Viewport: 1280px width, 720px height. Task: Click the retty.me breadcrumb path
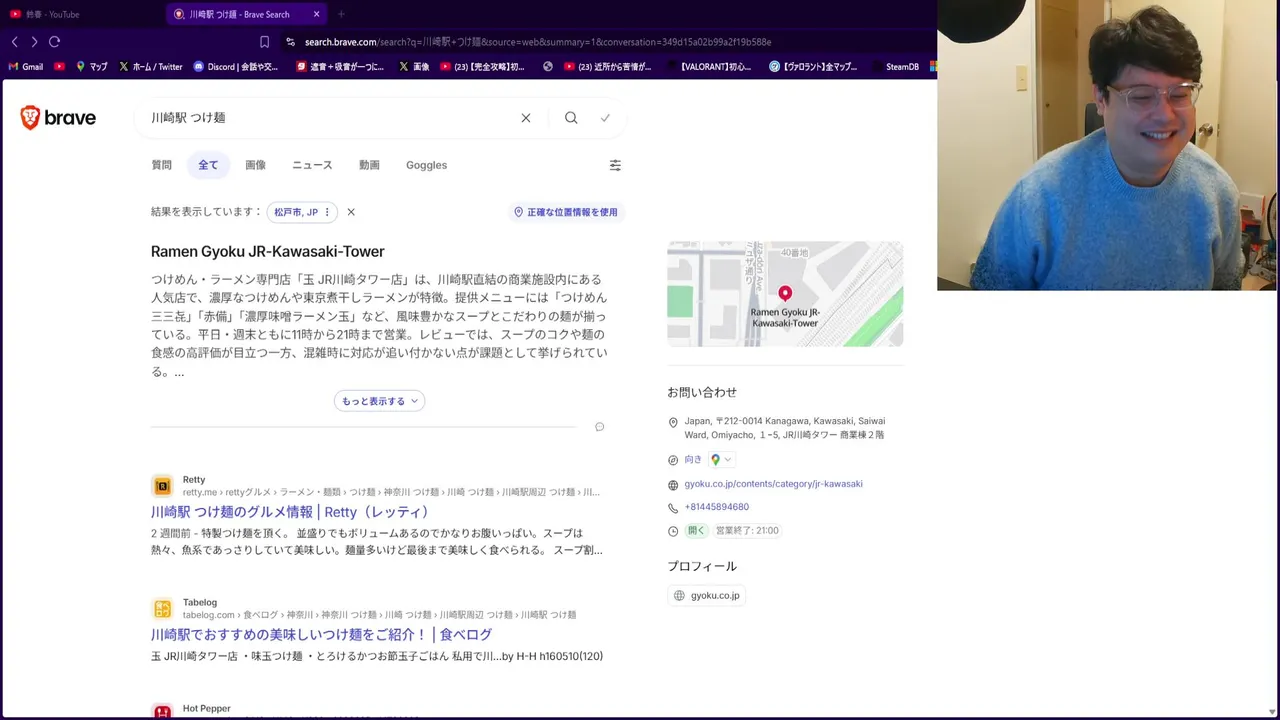pyautogui.click(x=391, y=492)
